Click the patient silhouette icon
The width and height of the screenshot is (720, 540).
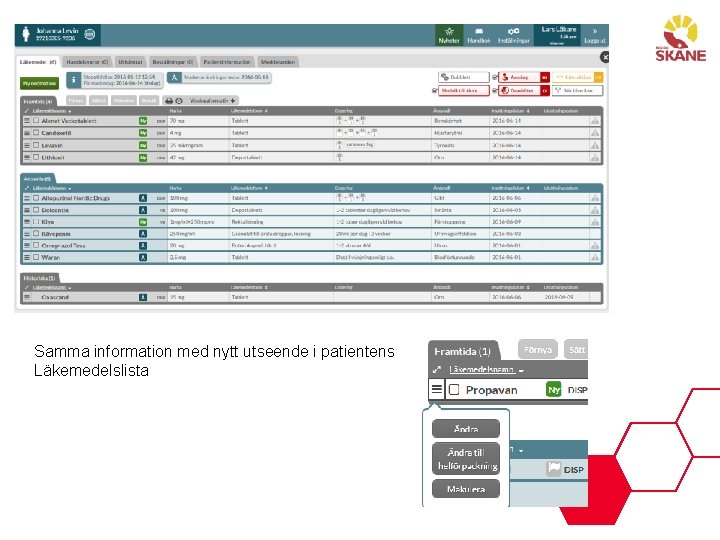pos(26,34)
